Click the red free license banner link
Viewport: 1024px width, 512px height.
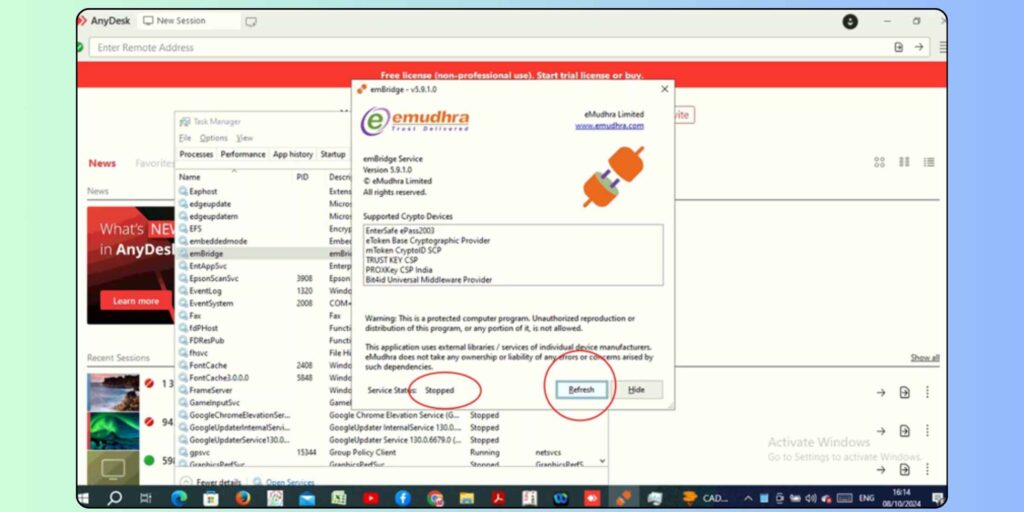[511, 75]
